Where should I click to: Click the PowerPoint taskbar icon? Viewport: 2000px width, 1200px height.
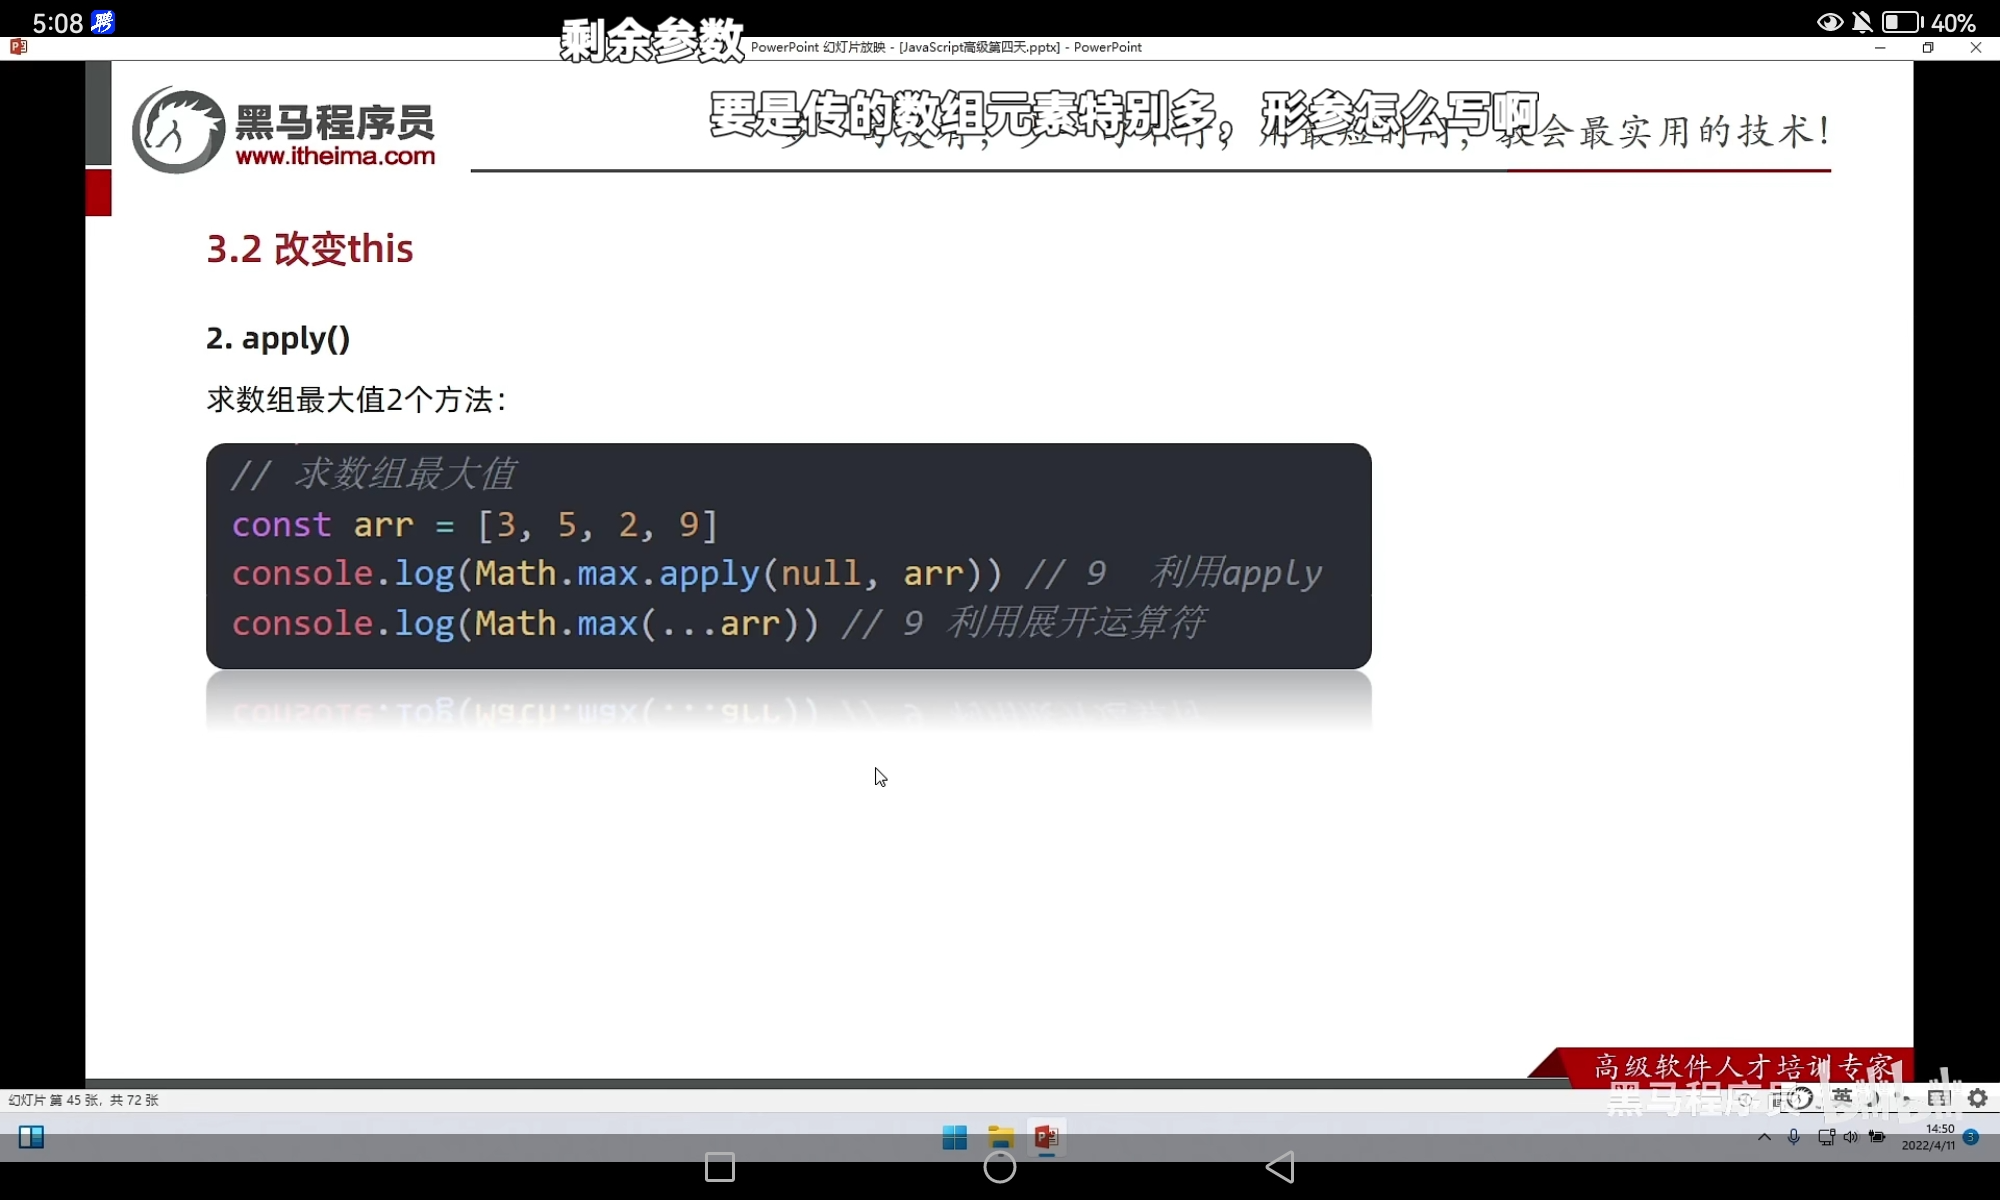(x=1046, y=1137)
